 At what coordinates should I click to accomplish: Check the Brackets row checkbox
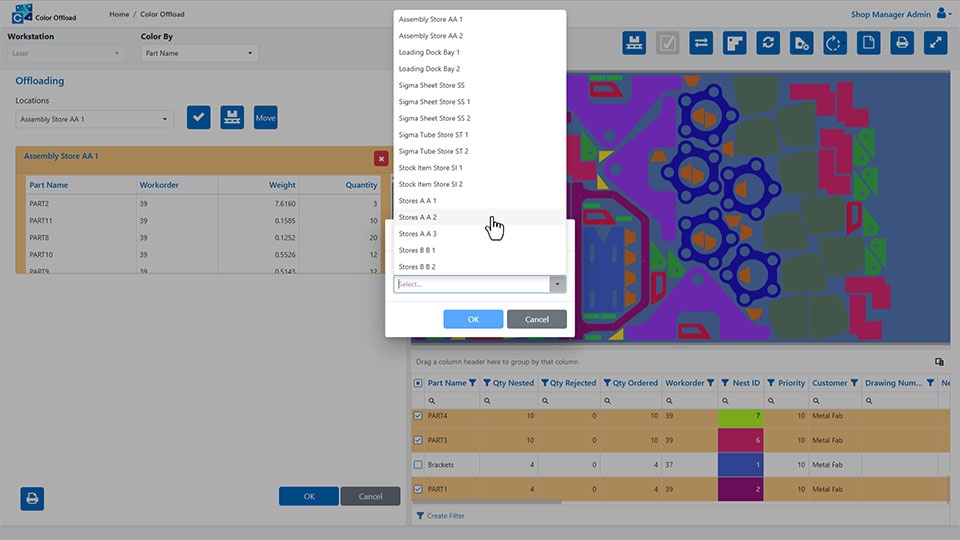tap(418, 465)
